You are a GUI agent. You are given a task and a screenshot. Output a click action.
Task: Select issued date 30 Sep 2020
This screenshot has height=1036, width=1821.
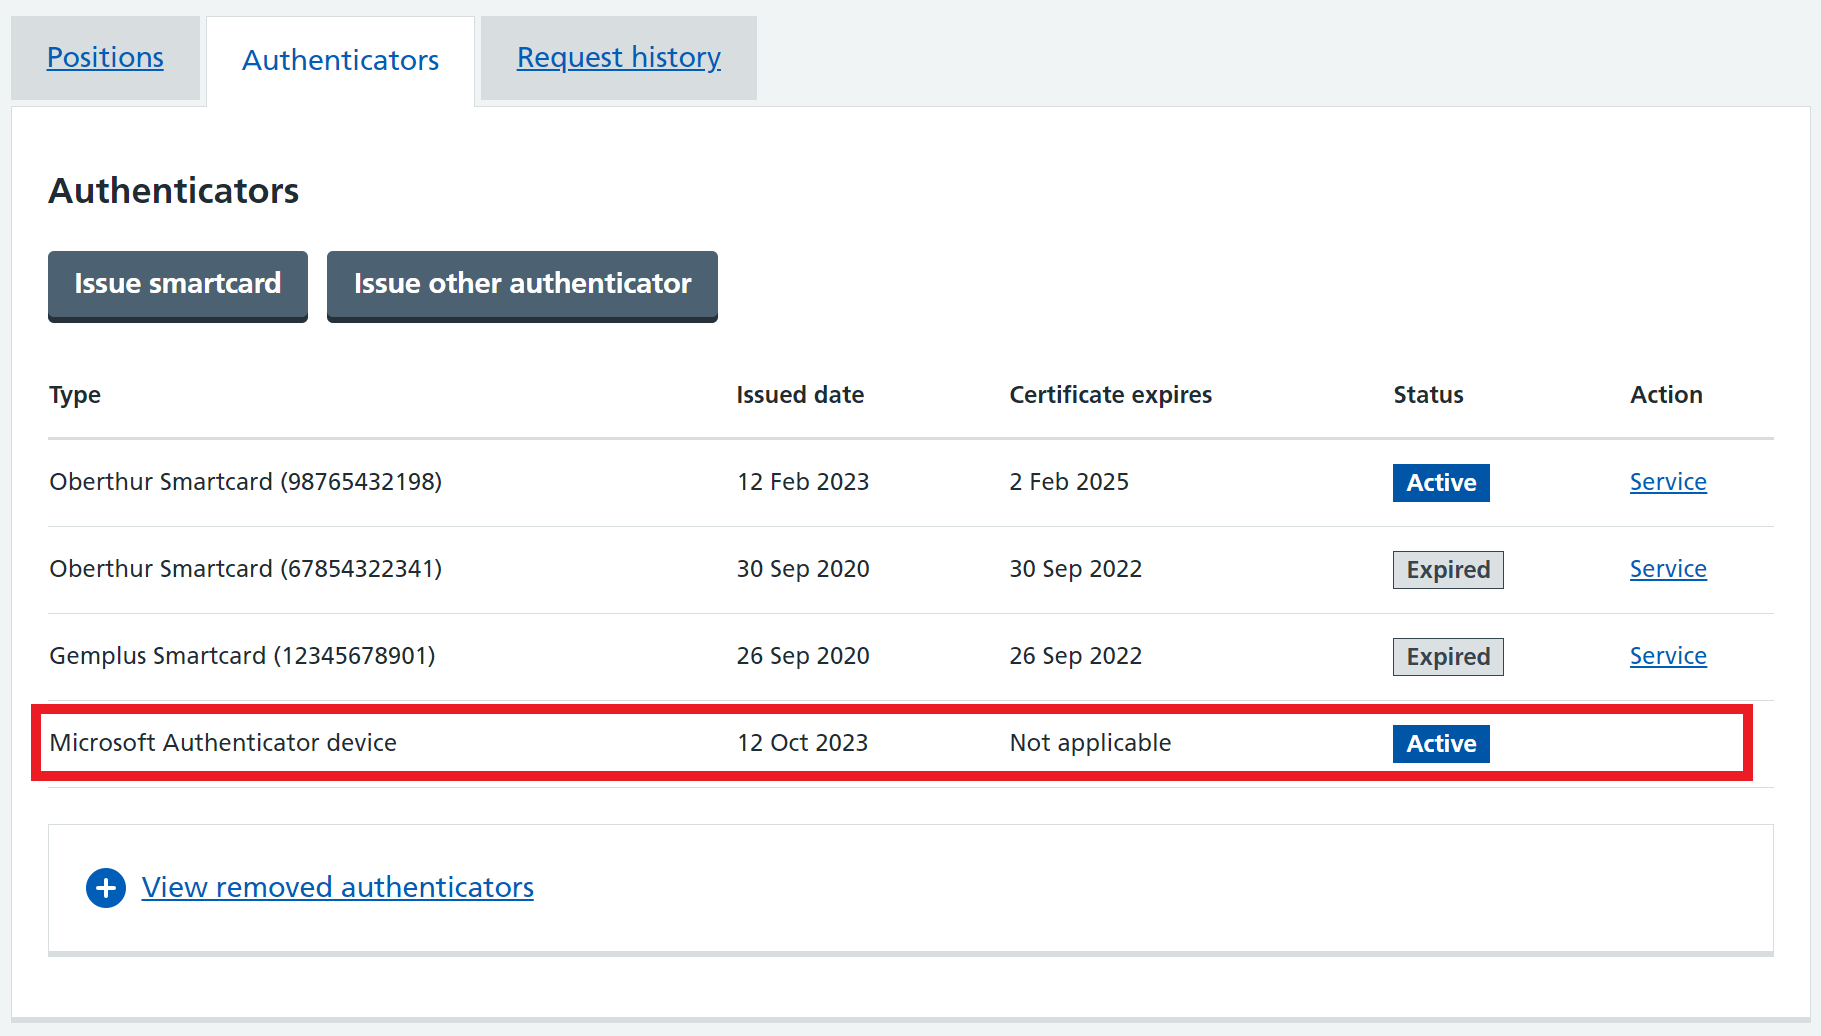(x=803, y=569)
